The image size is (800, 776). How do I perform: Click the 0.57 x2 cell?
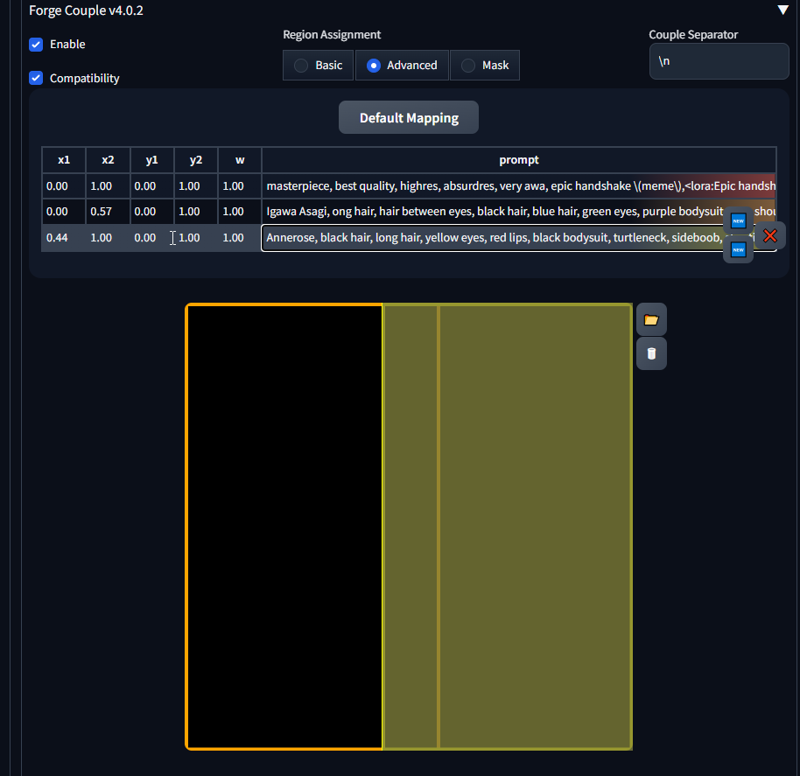click(x=108, y=211)
